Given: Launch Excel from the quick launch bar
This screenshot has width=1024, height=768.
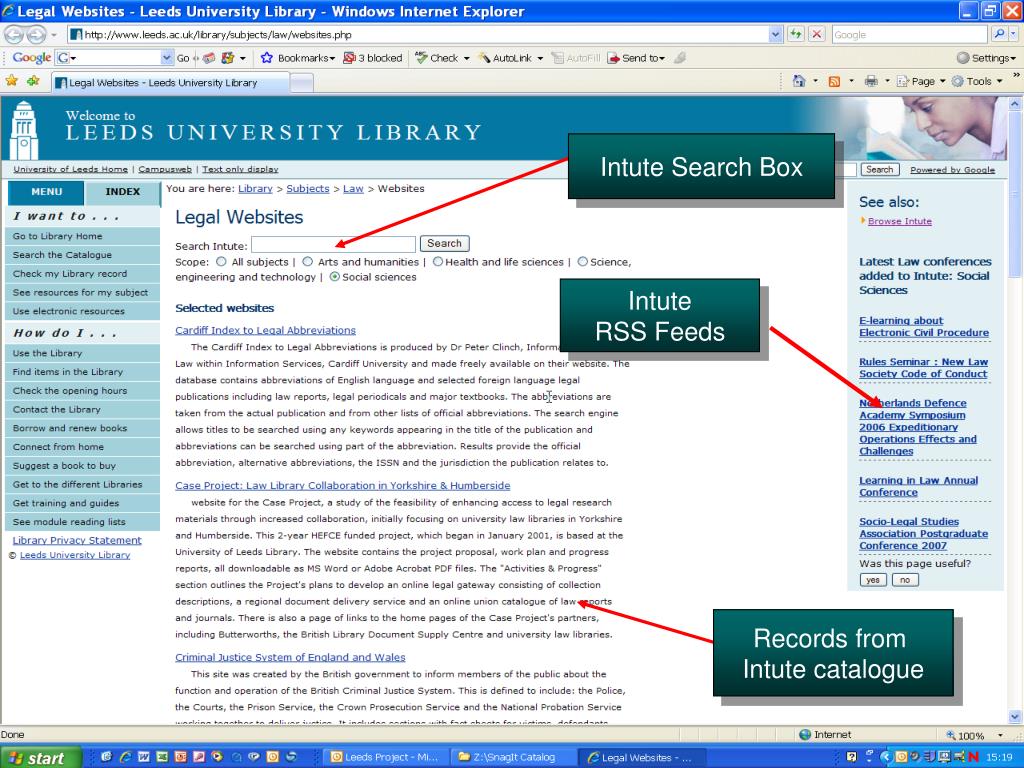Looking at the screenshot, I should pyautogui.click(x=161, y=758).
